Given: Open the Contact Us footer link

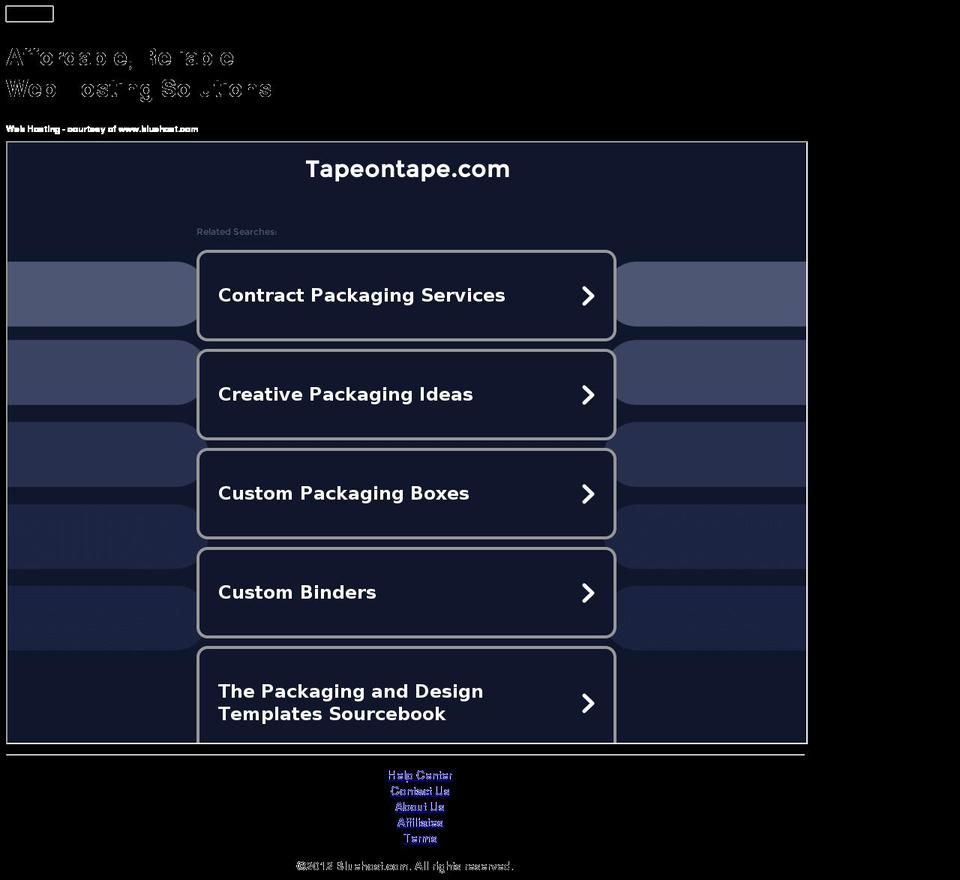Looking at the screenshot, I should [420, 791].
